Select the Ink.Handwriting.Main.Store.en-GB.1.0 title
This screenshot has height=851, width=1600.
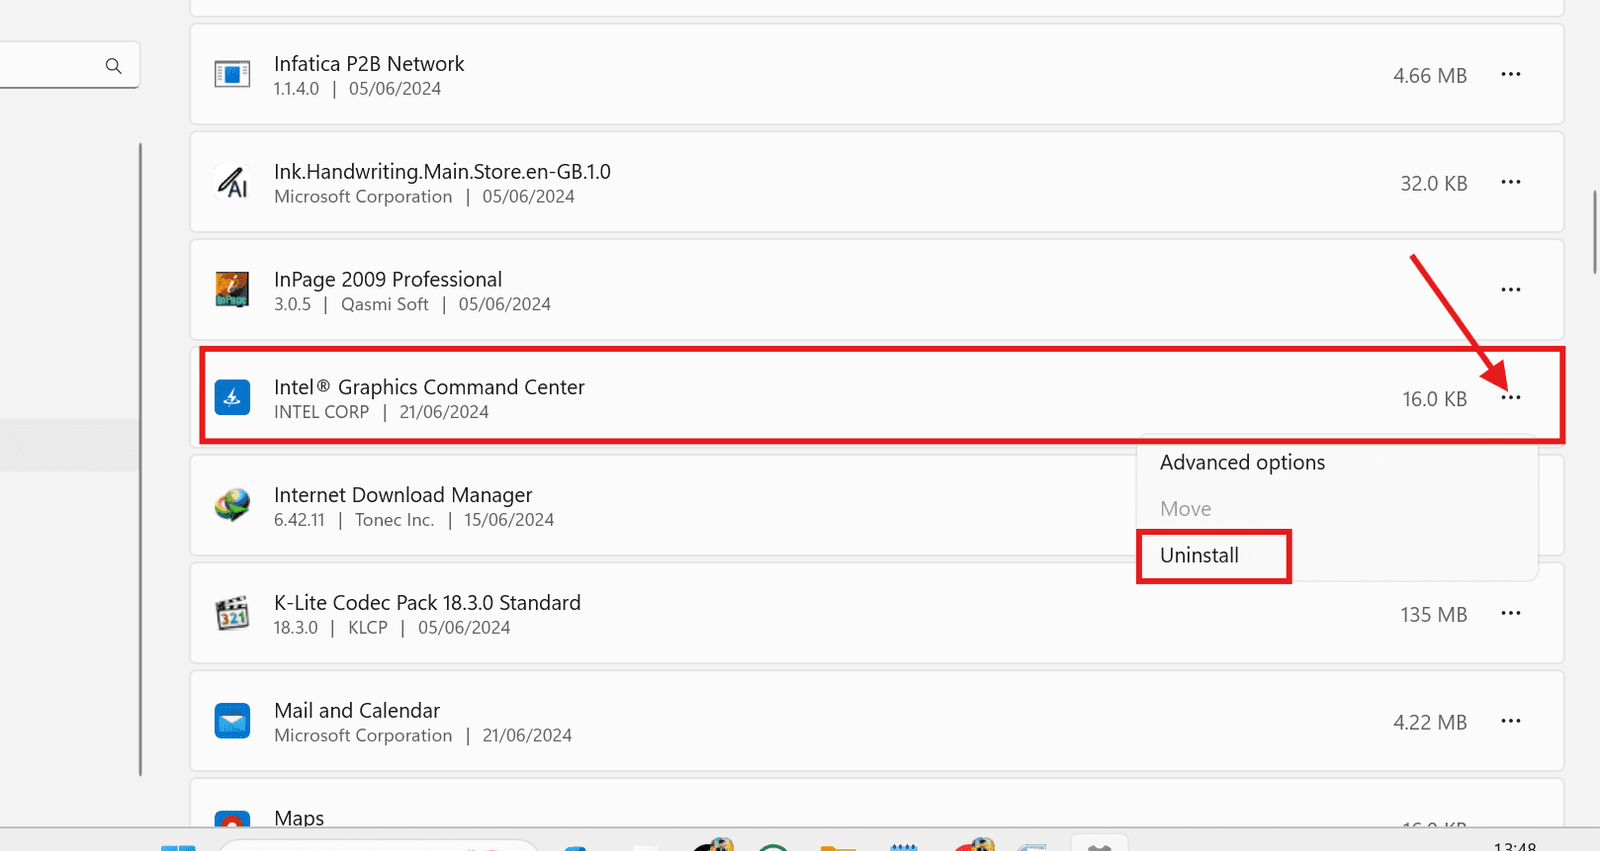pos(442,172)
